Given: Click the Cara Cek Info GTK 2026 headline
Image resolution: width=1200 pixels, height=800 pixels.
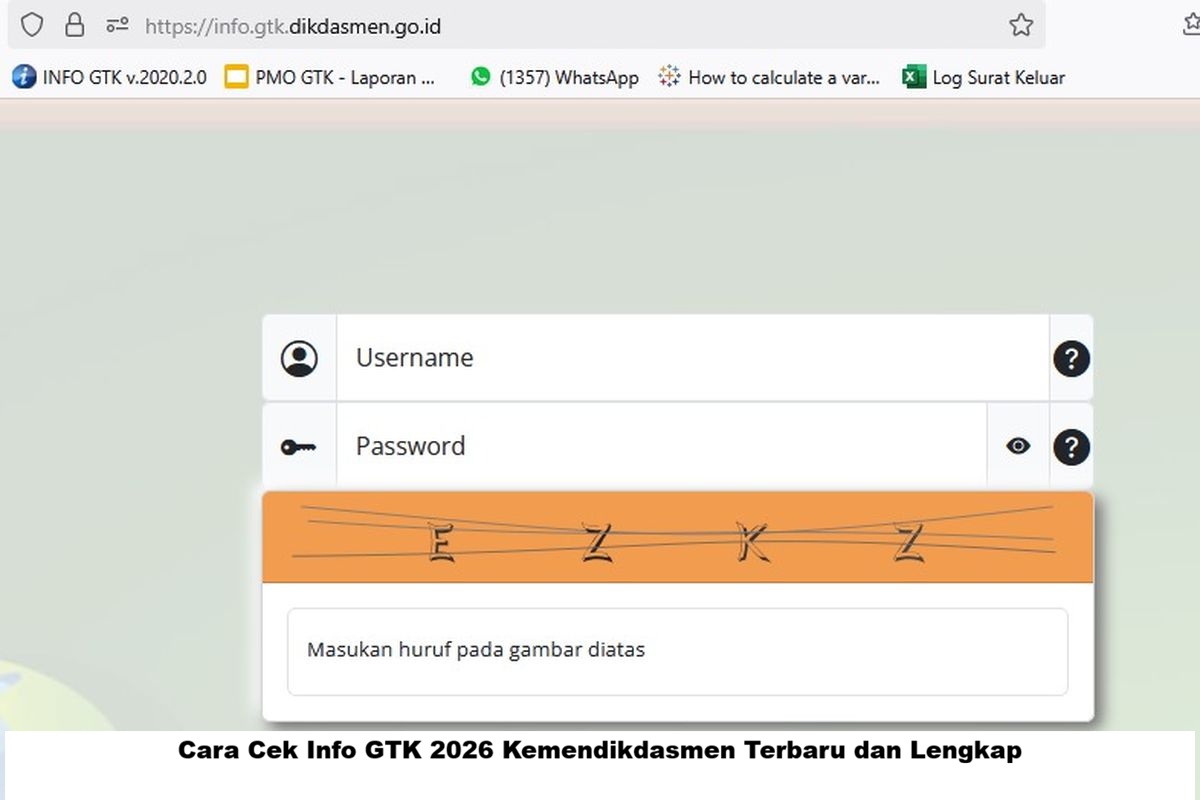Looking at the screenshot, I should pyautogui.click(x=600, y=751).
